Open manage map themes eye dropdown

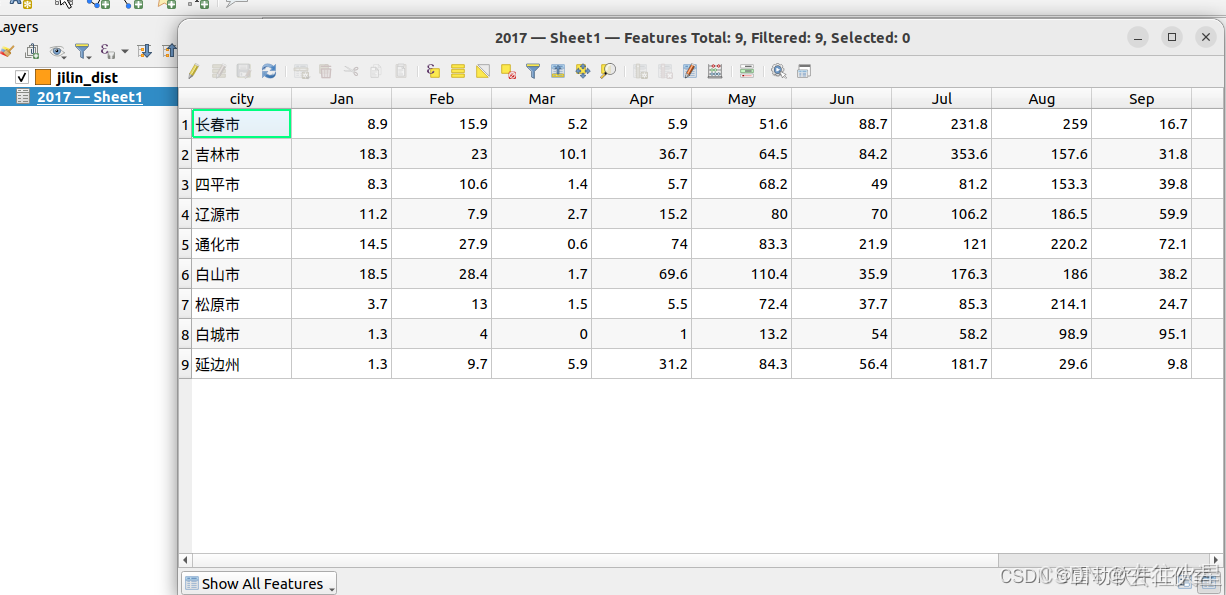(x=58, y=51)
